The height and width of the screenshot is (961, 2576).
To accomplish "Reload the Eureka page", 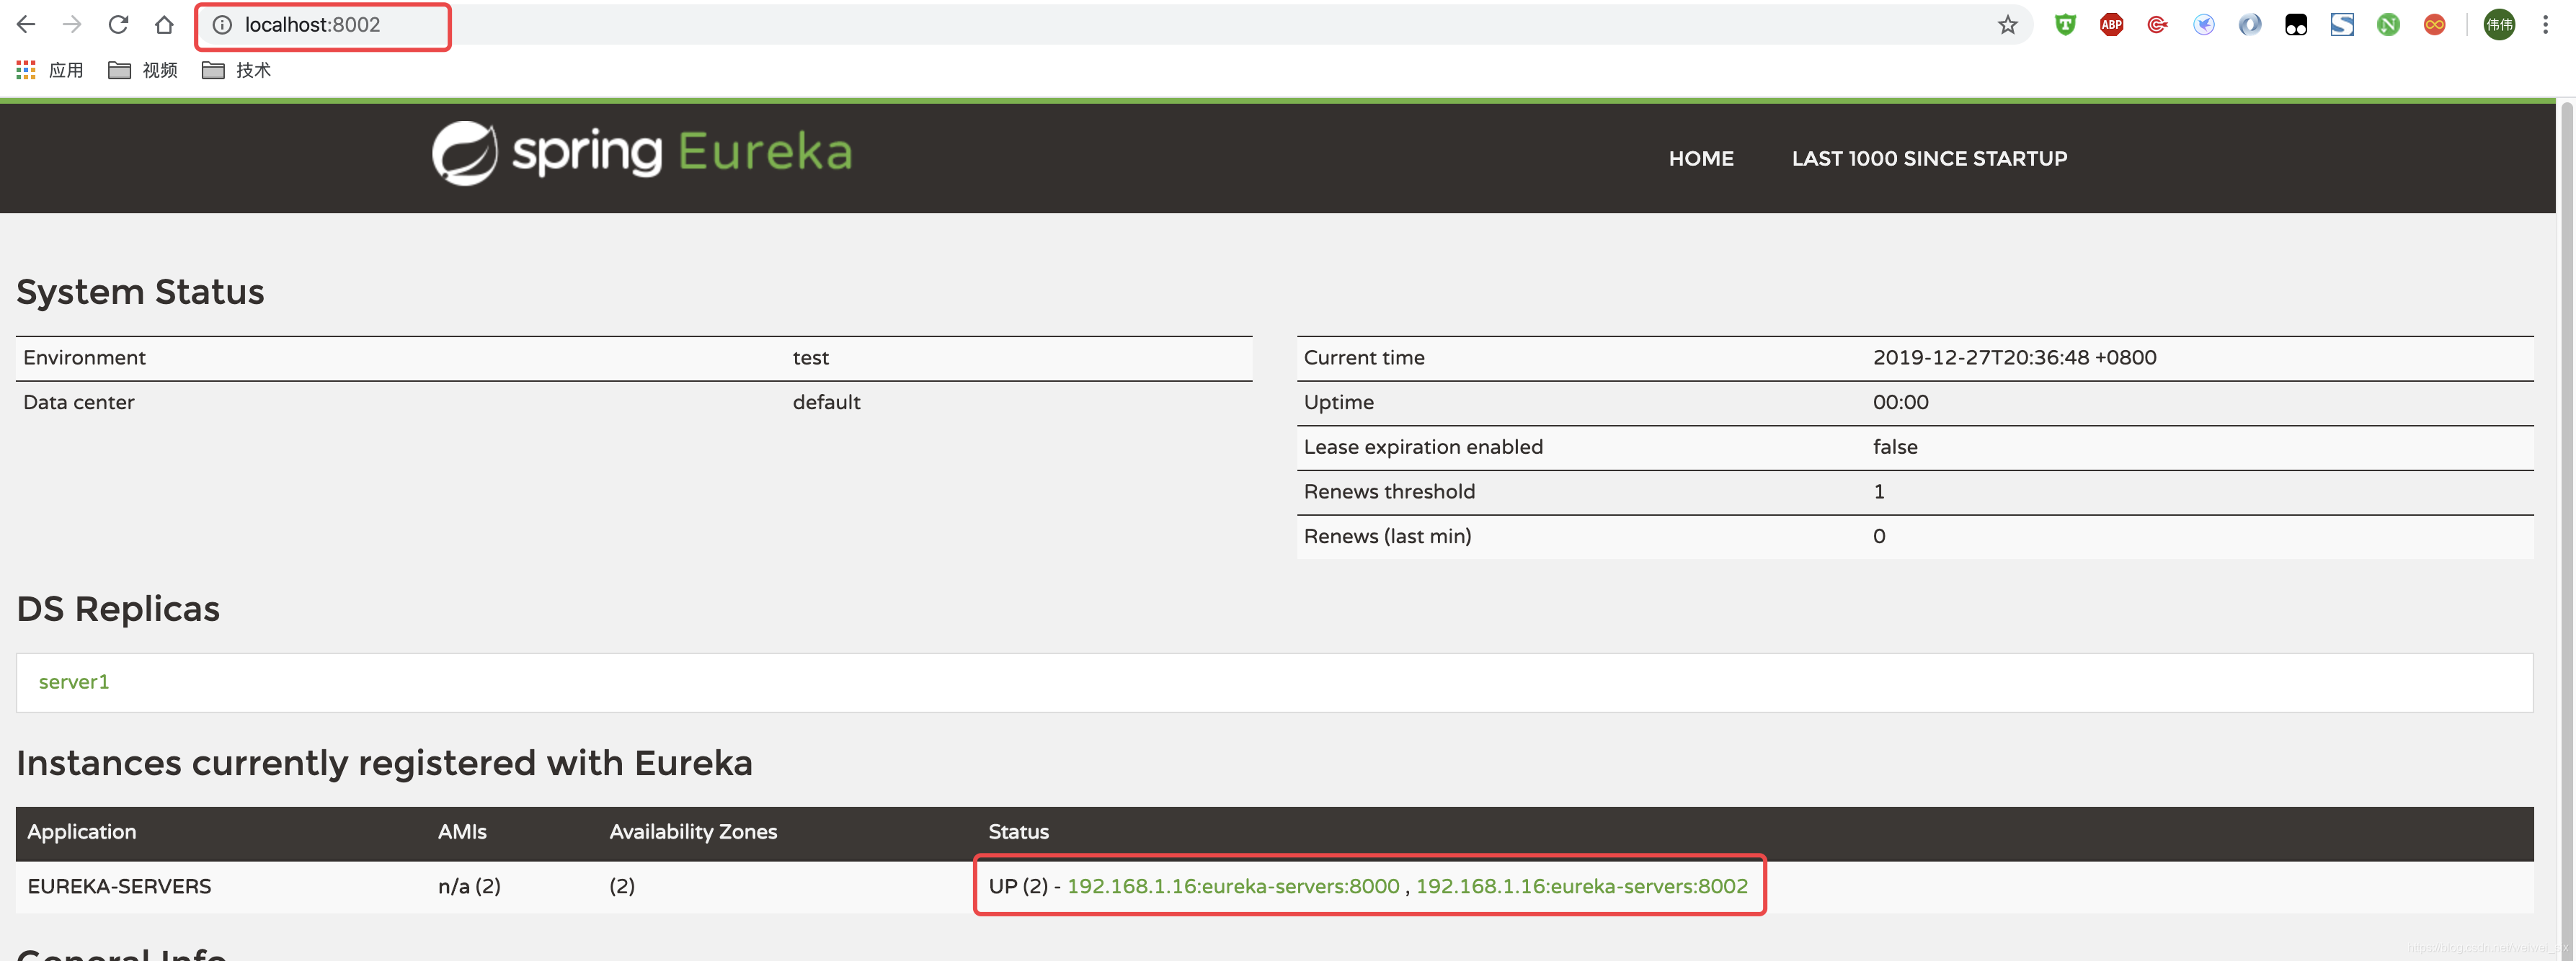I will click(118, 24).
